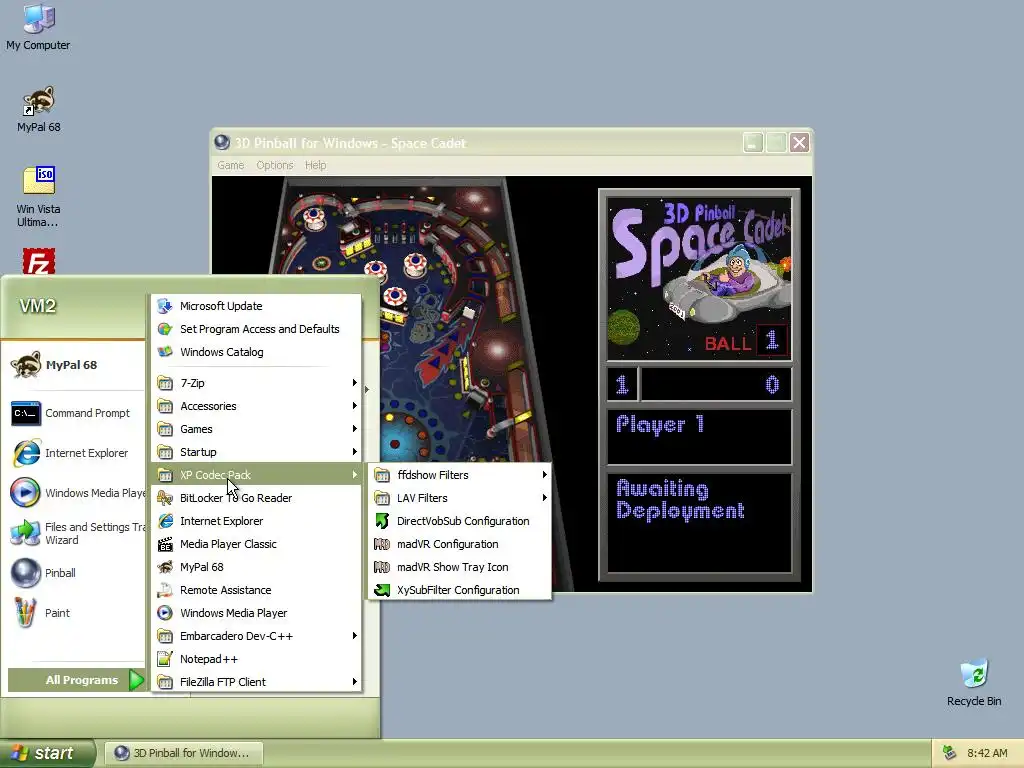Expand the Games program folder
Image resolution: width=1024 pixels, height=768 pixels.
coord(257,429)
